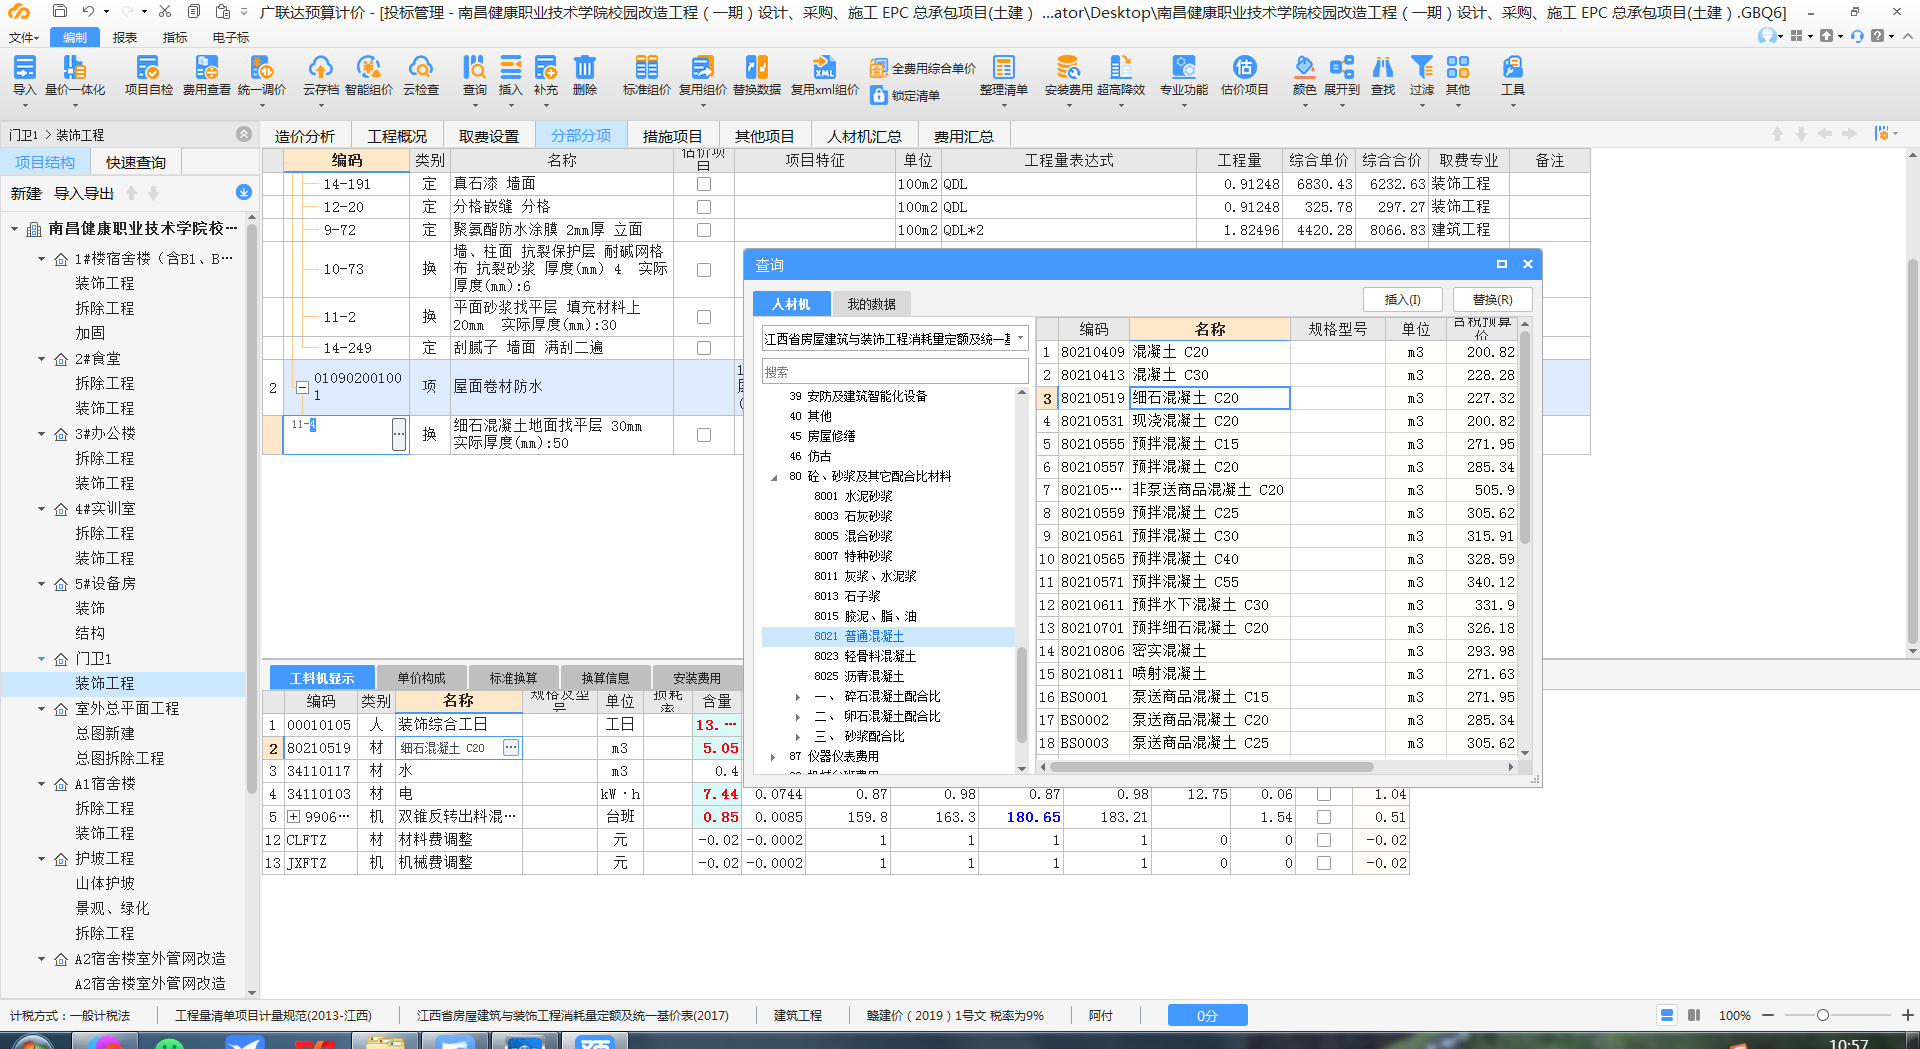Screen dimensions: 1920x1049
Task: Toggle checkbox in row 10-73 抗裂保护层
Action: [x=704, y=270]
